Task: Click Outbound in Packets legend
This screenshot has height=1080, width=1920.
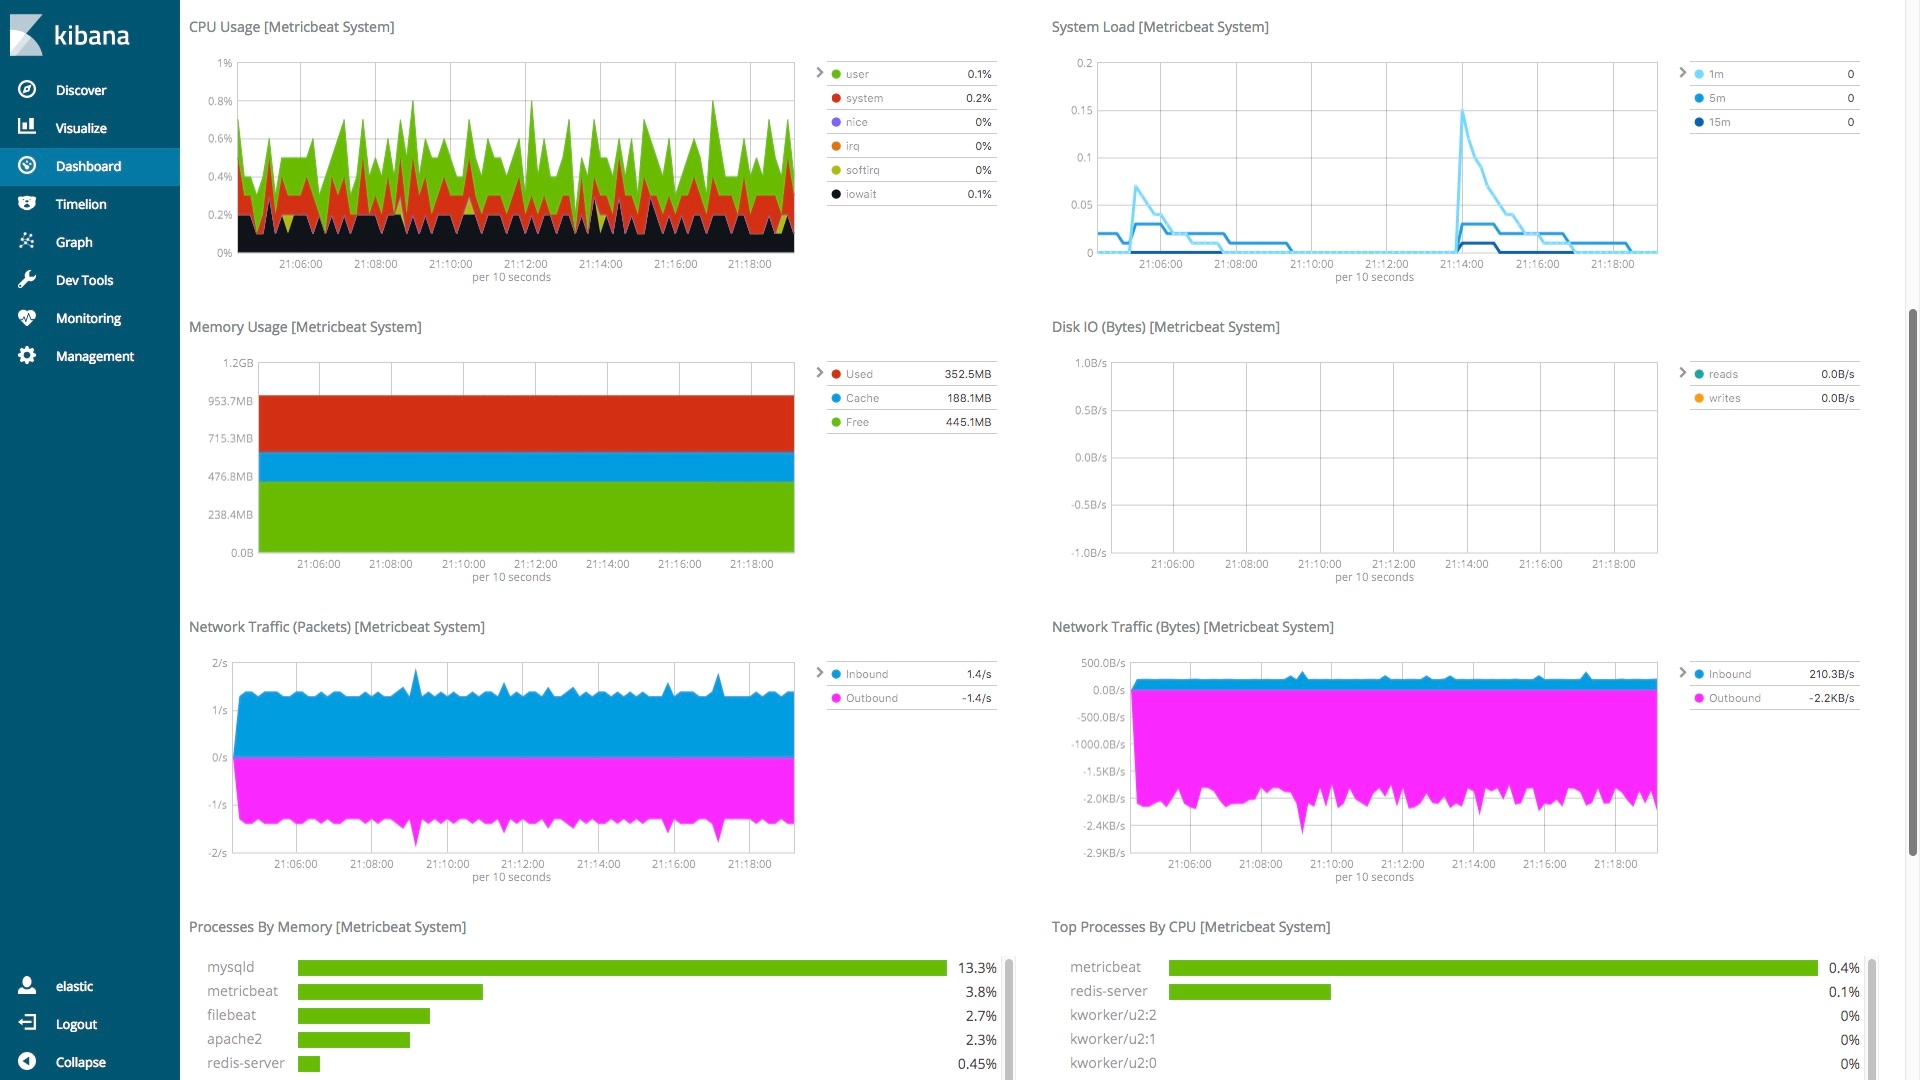Action: 912,698
